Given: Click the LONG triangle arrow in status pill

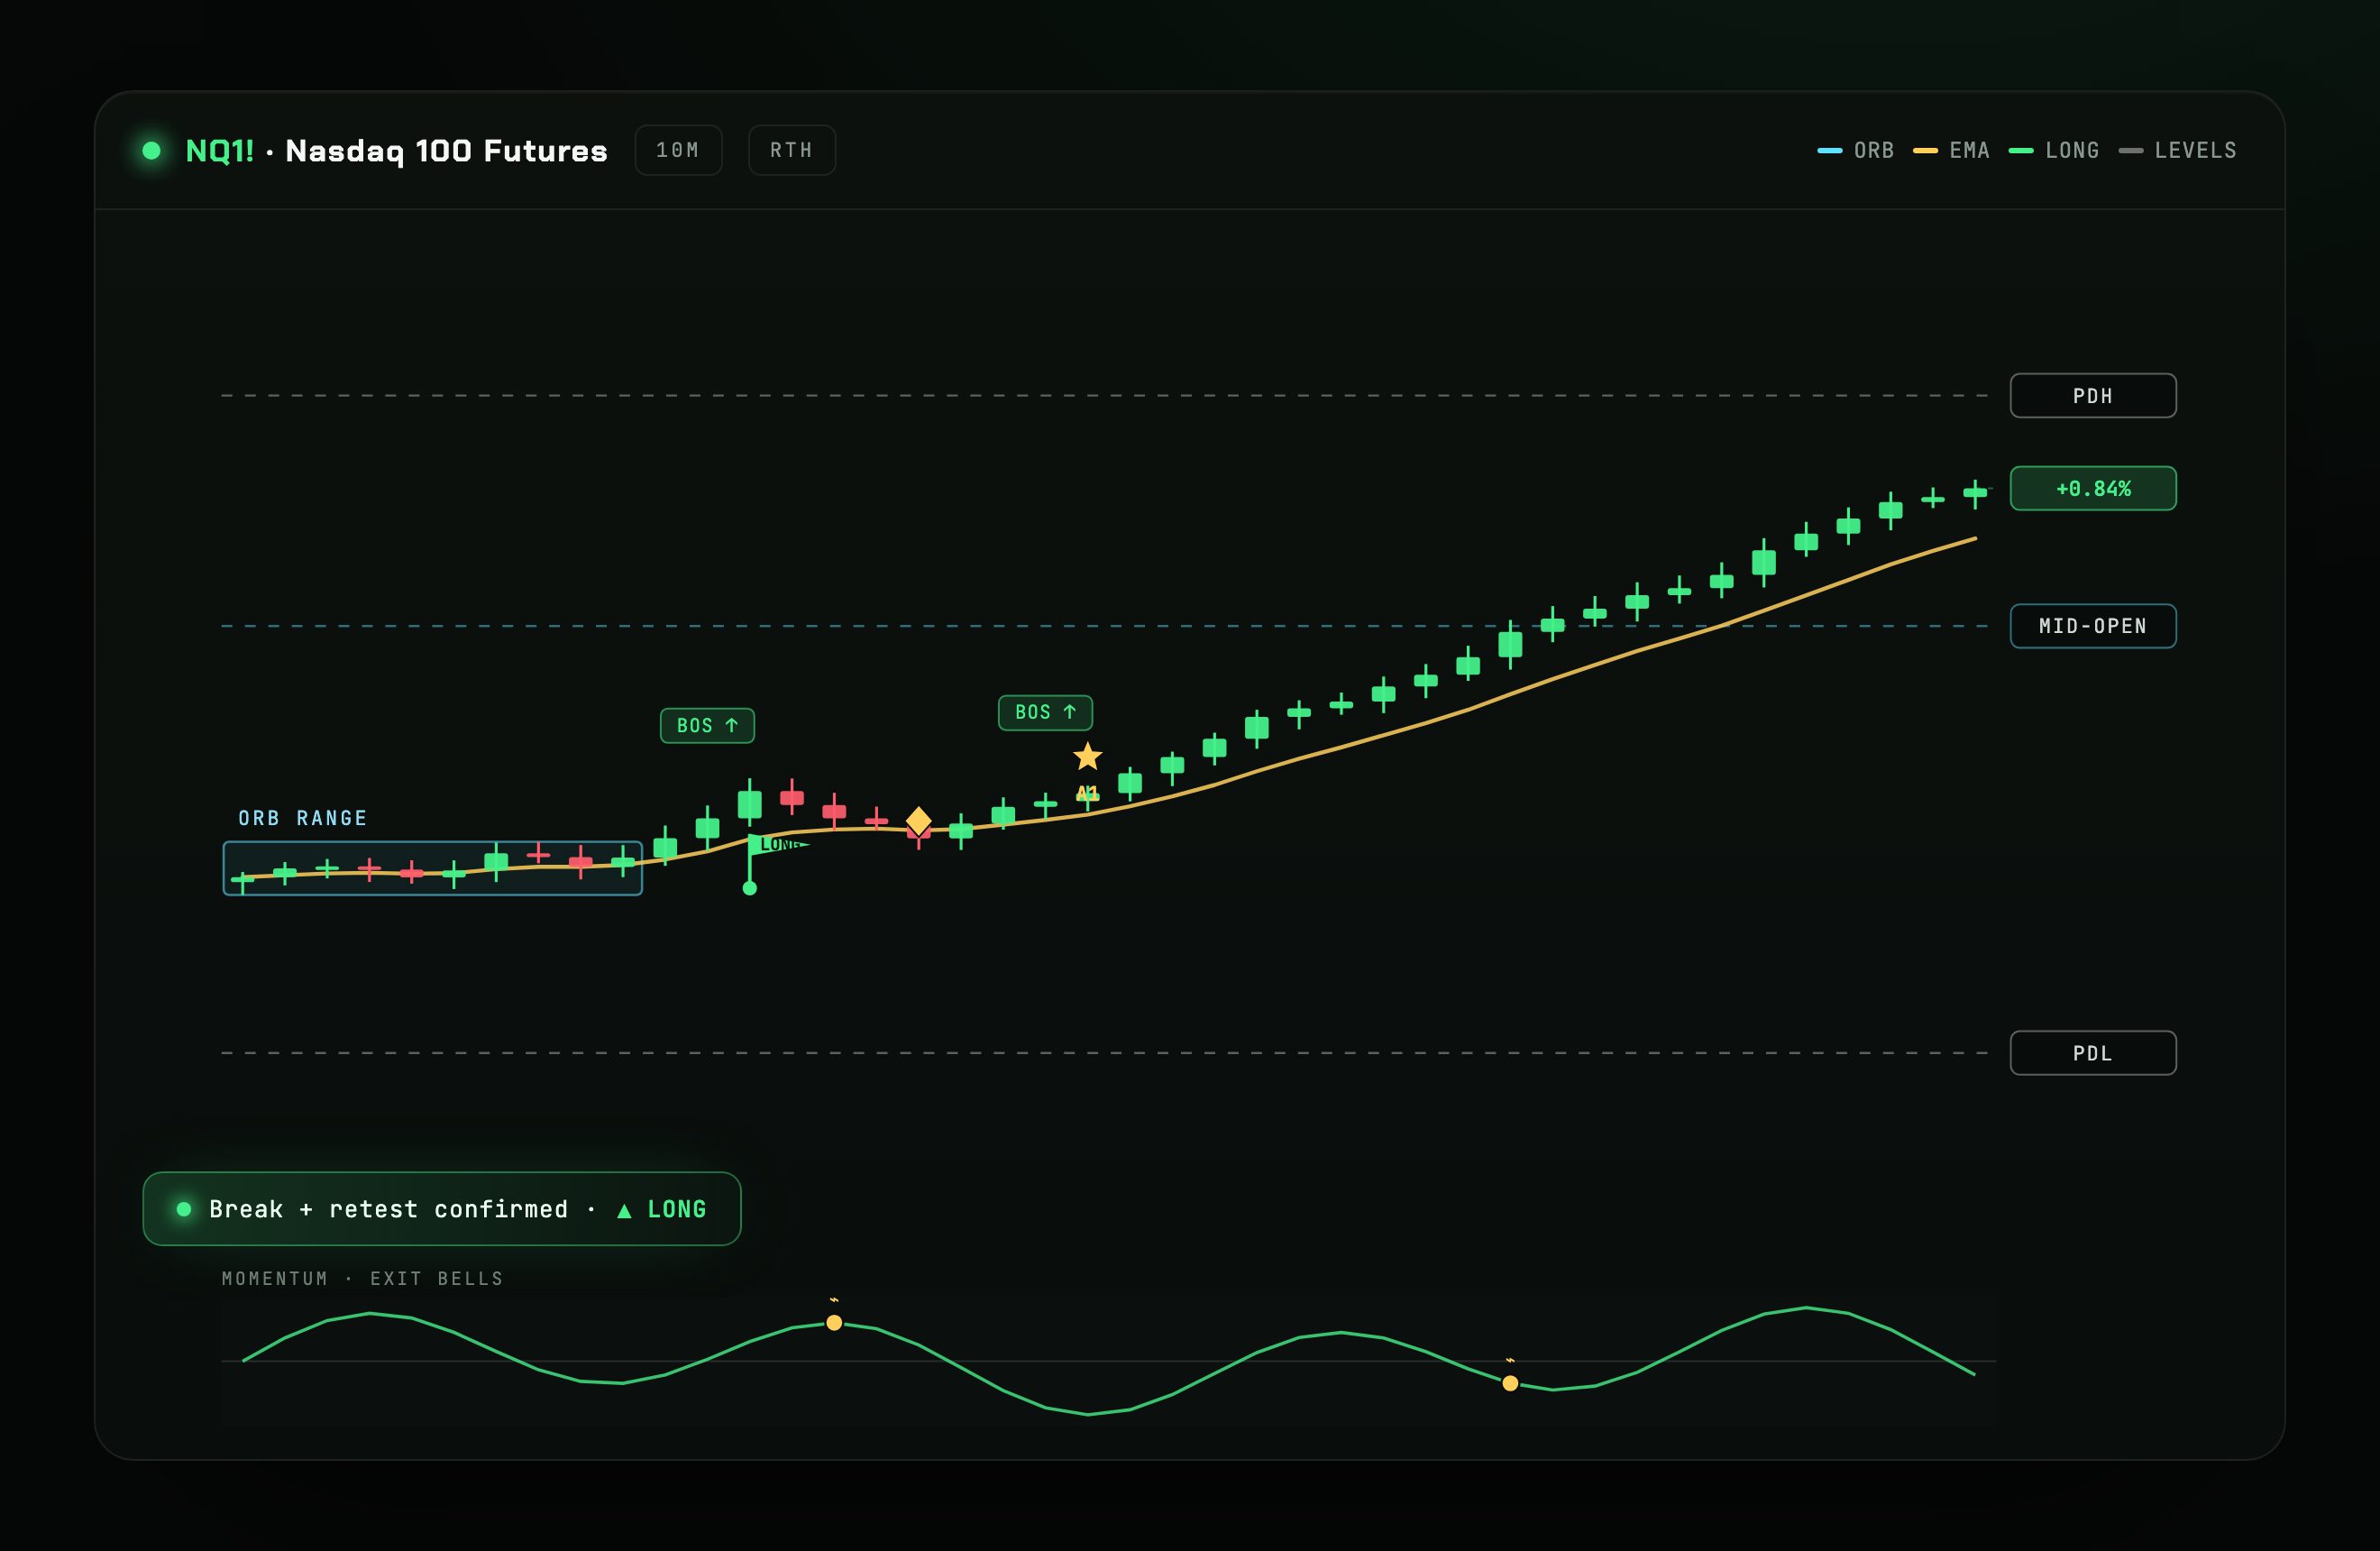Looking at the screenshot, I should 624,1210.
